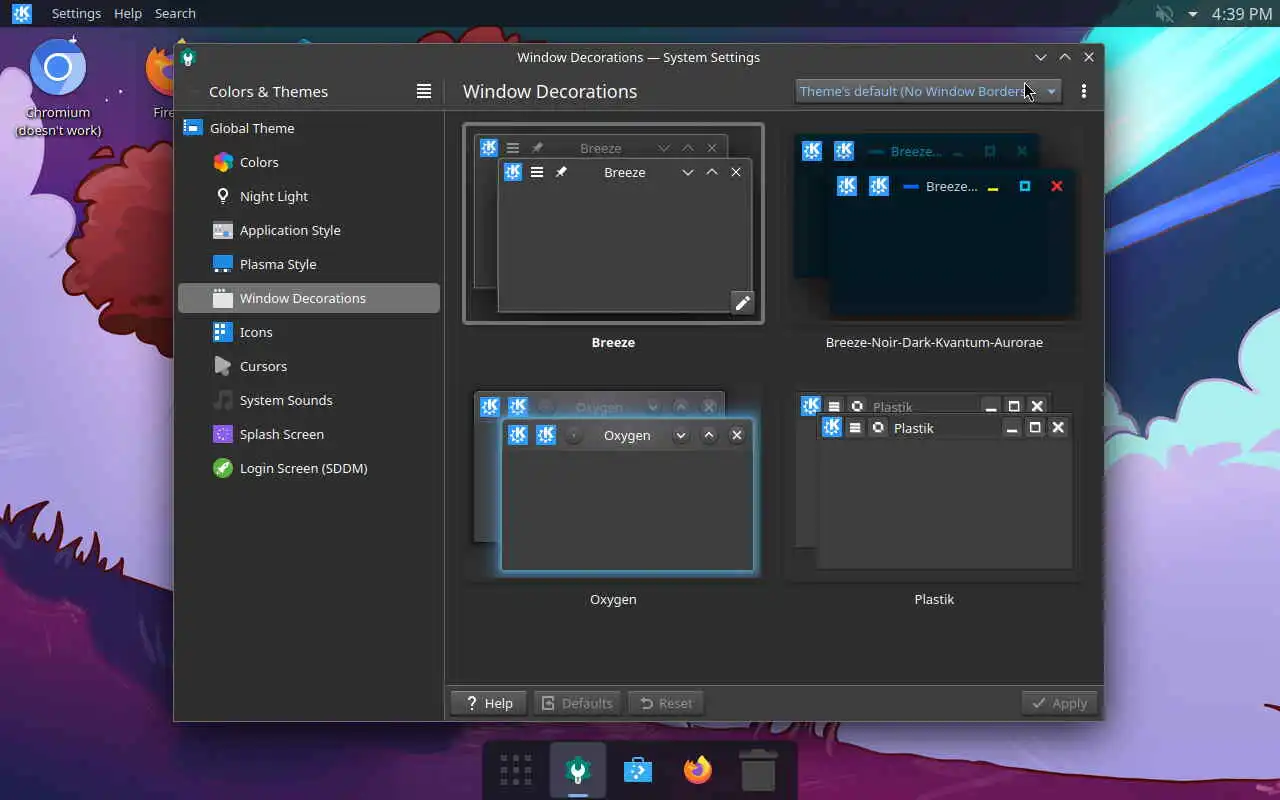Image resolution: width=1280 pixels, height=800 pixels.
Task: Open the Cursors settings page
Action: pyautogui.click(x=308, y=366)
